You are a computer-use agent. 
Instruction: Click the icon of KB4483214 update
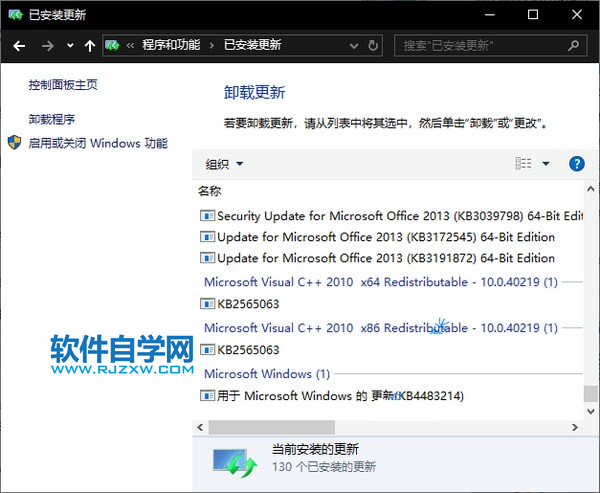click(207, 395)
